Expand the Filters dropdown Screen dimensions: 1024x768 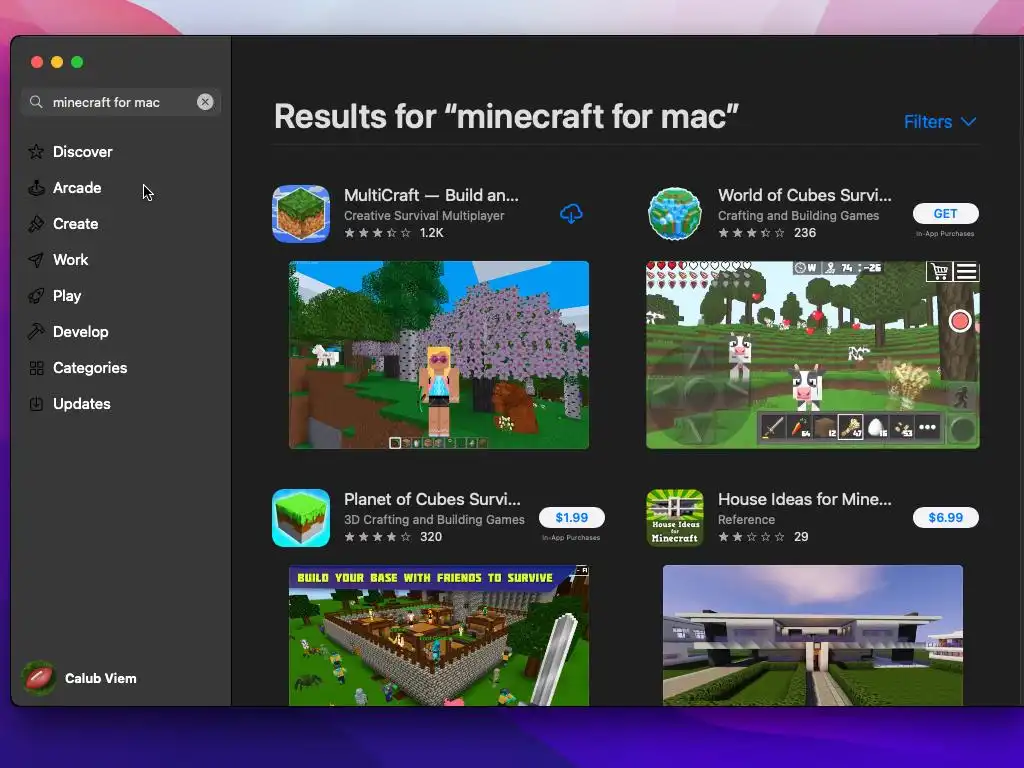click(x=940, y=121)
